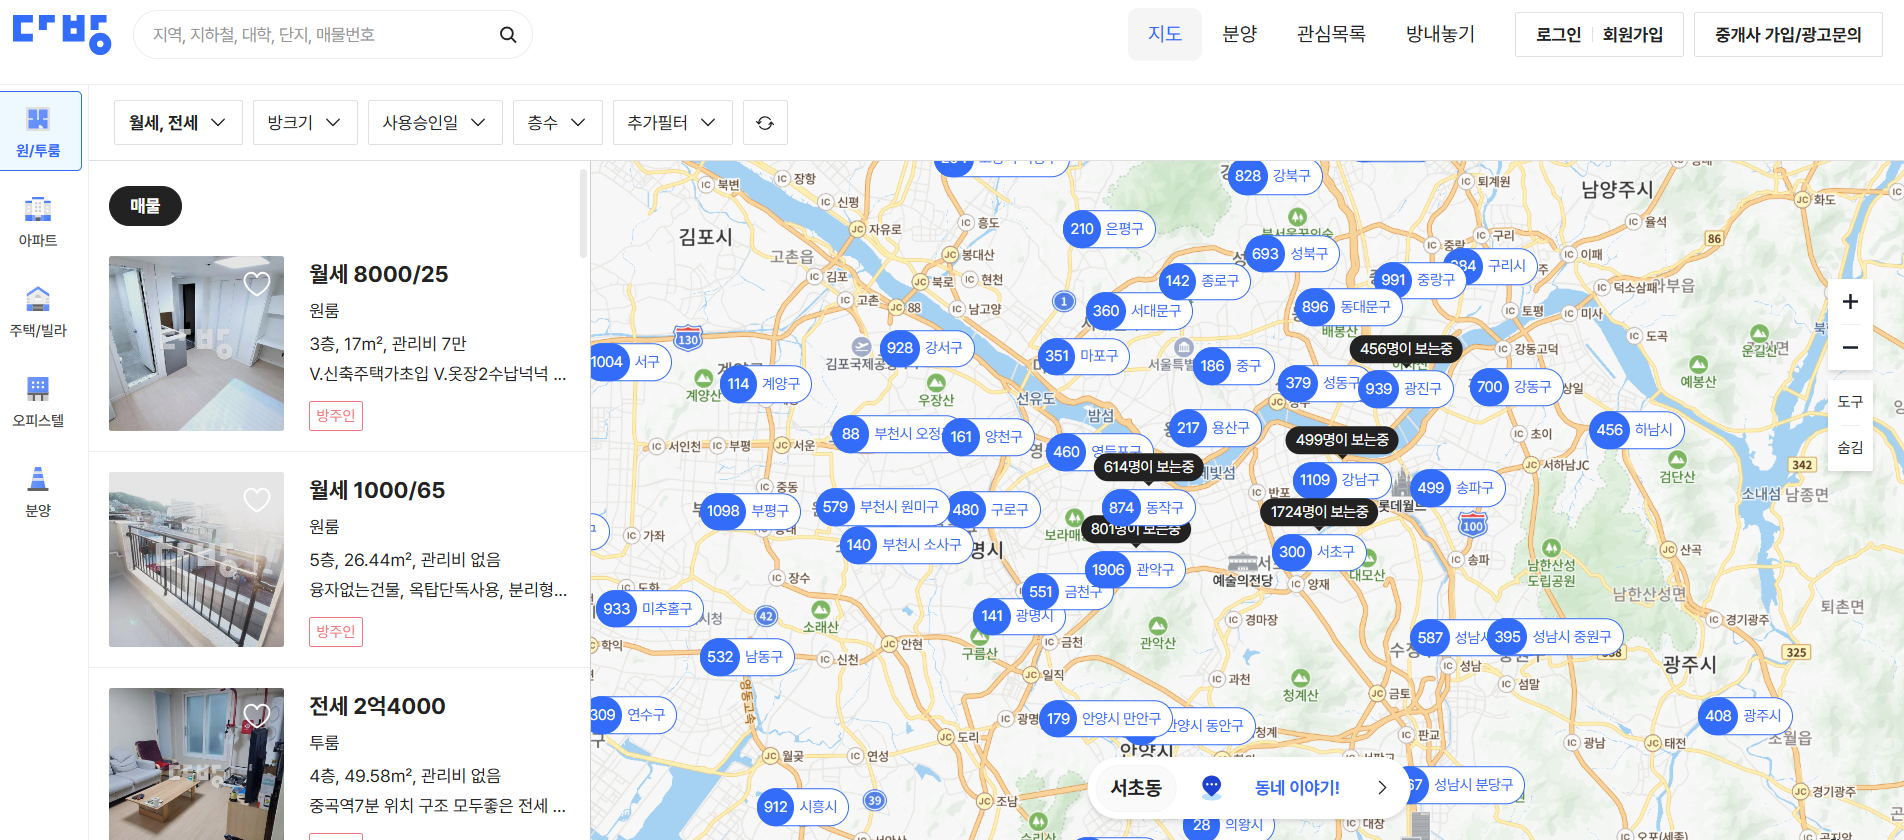Expand 동네 이야기 with the chevron arrow

pyautogui.click(x=1382, y=788)
